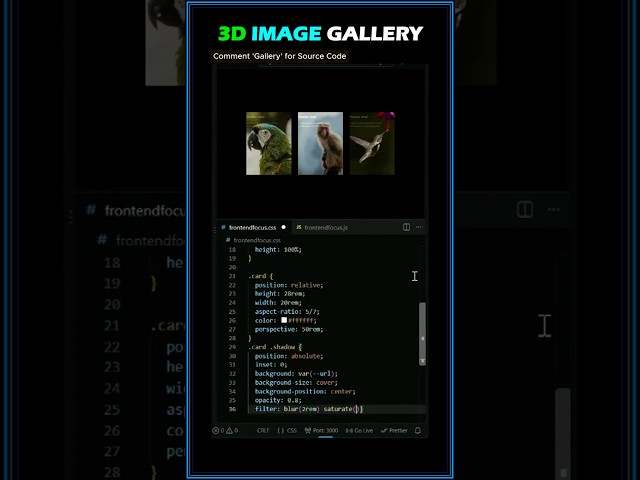Open the errors and warnings status indicator
Viewport: 640px width, 480px height.
pos(225,430)
